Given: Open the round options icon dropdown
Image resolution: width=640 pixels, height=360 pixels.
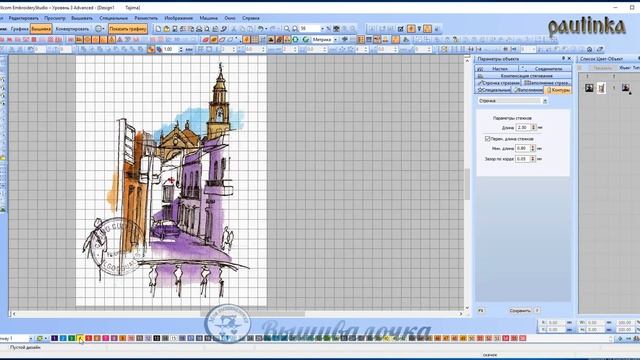Looking at the screenshot, I should coord(100,29).
